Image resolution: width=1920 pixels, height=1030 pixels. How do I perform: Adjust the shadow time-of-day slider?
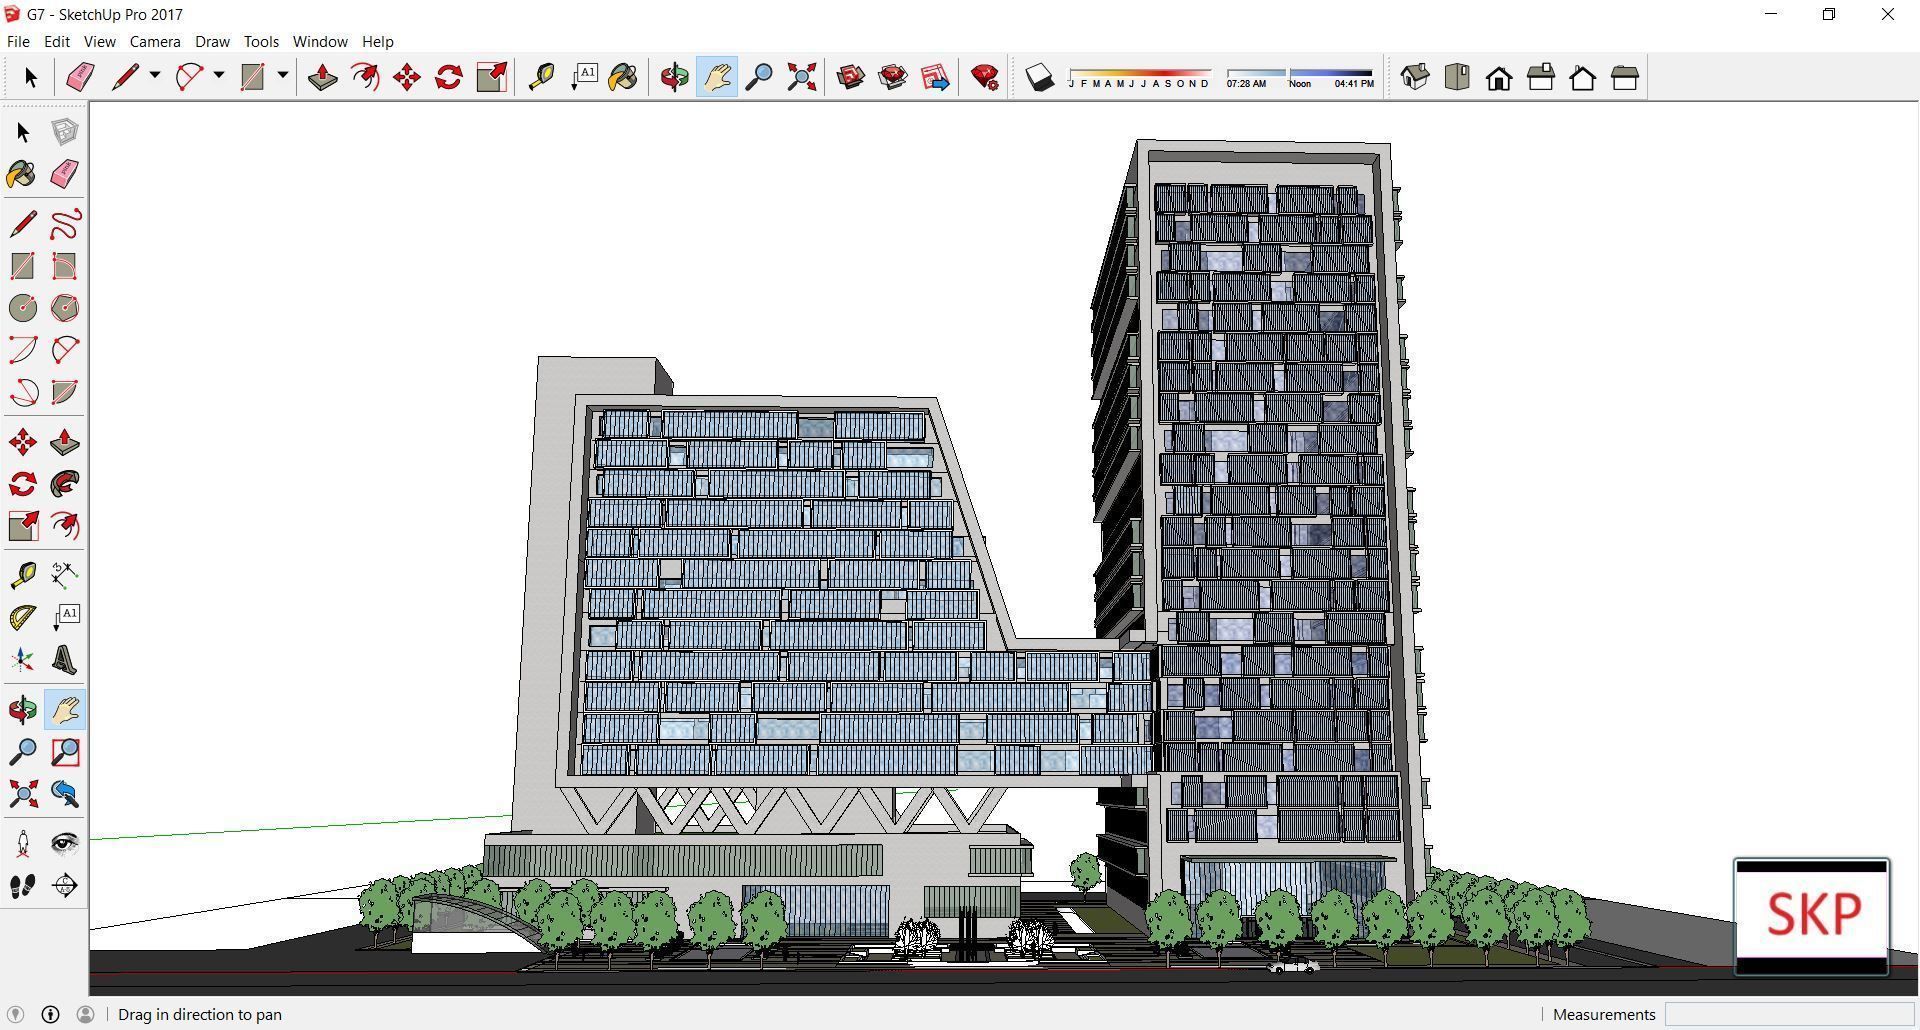pos(1300,77)
